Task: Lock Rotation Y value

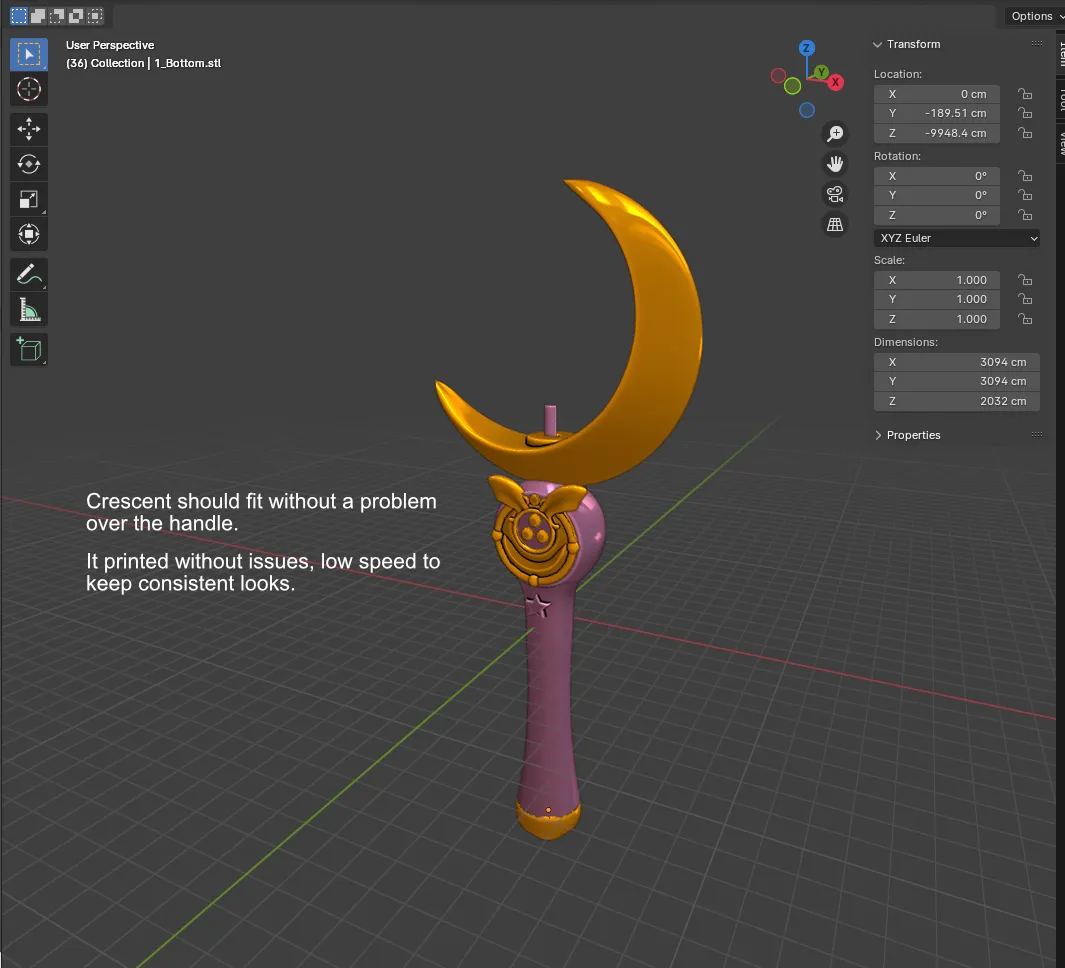Action: (x=1025, y=195)
